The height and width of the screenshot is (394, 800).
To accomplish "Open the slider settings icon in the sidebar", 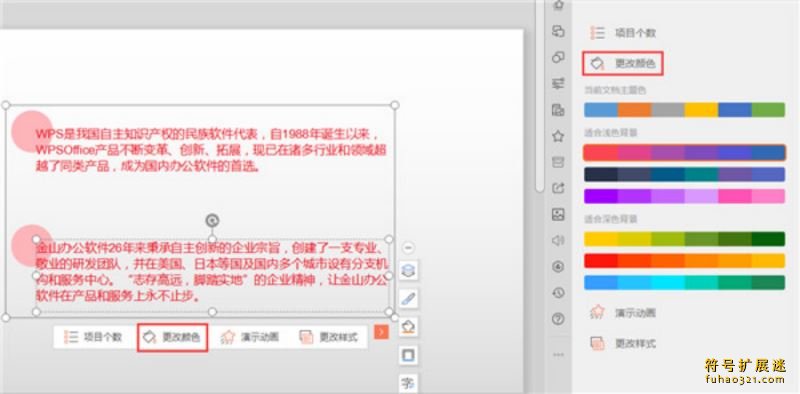I will point(558,83).
